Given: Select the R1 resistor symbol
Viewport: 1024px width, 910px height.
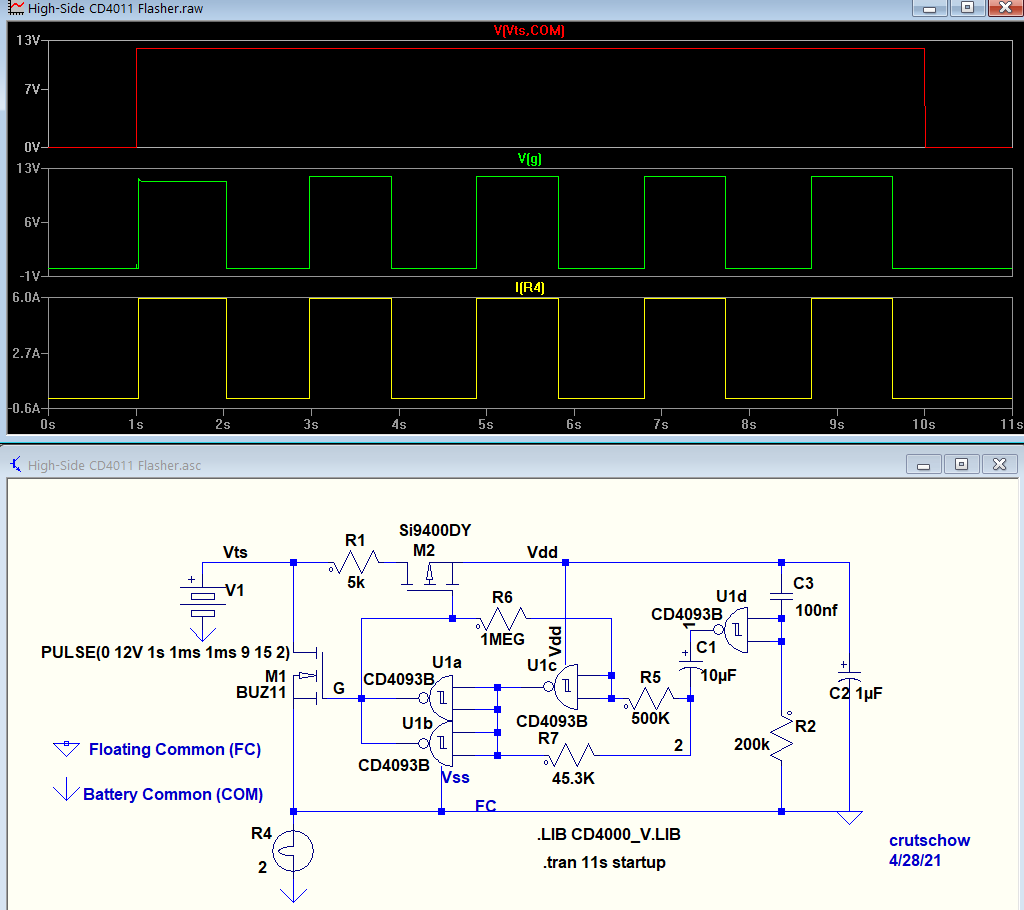Looking at the screenshot, I should pos(353,562).
